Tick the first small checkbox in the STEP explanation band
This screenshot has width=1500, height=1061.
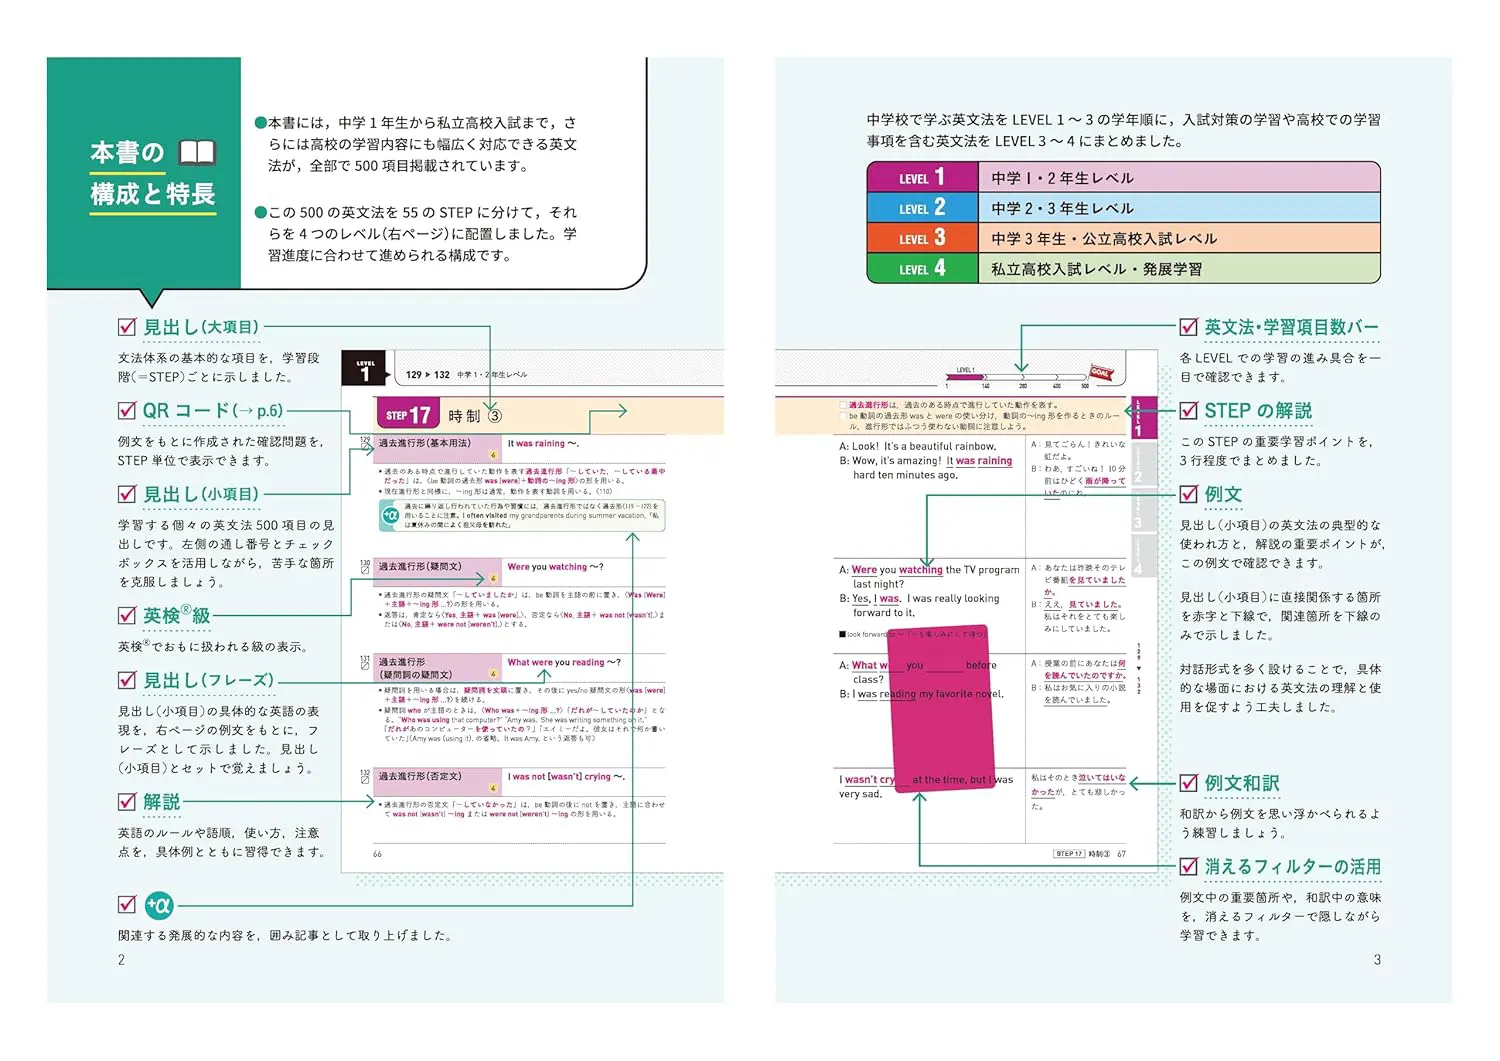[x=843, y=405]
